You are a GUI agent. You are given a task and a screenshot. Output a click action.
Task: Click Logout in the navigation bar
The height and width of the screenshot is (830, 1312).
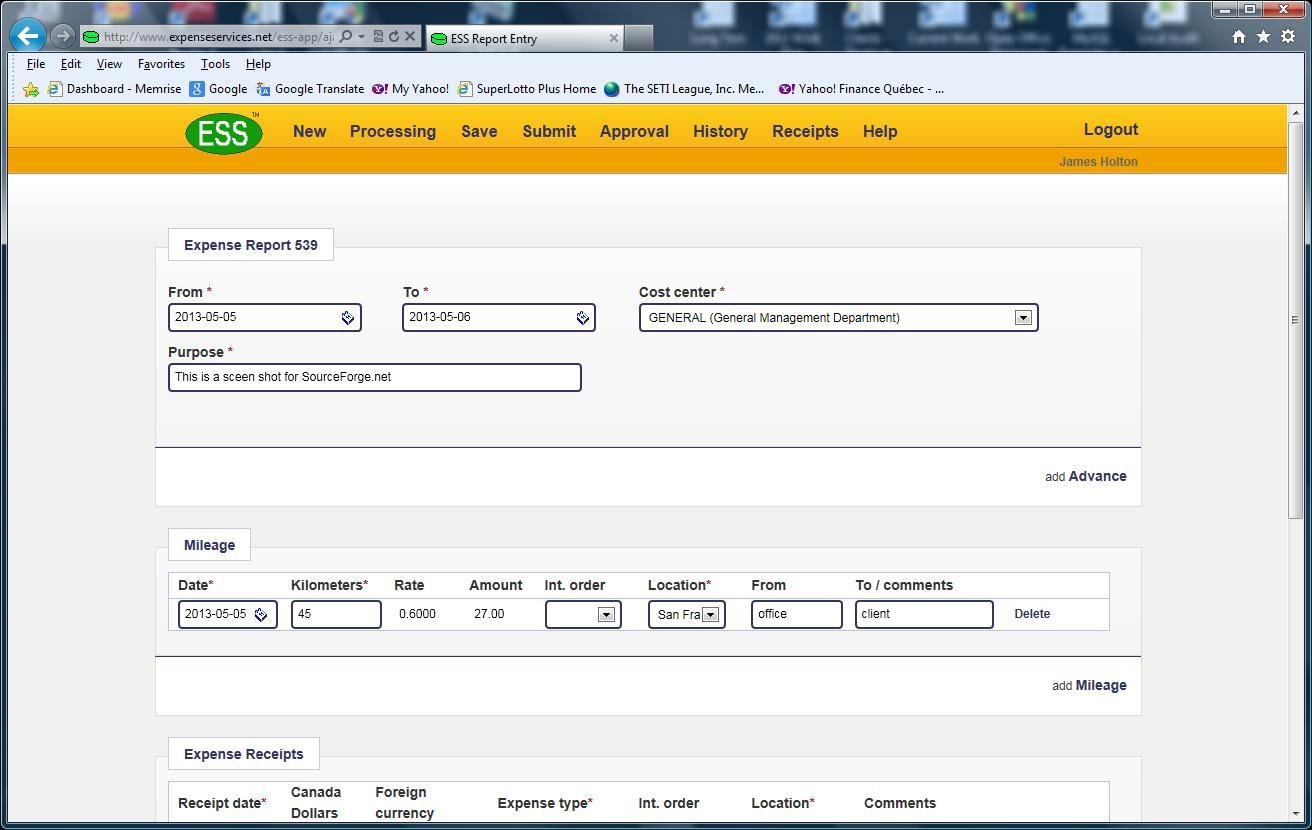1110,129
